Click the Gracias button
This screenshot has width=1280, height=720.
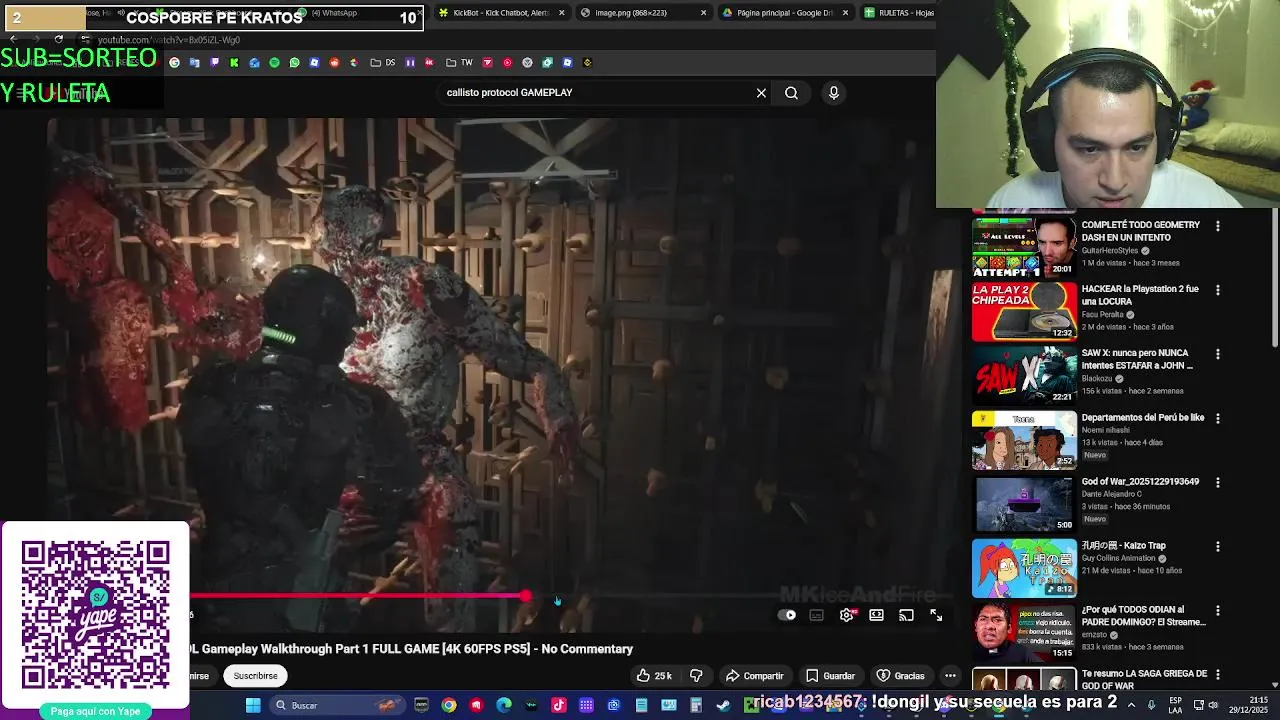[900, 676]
